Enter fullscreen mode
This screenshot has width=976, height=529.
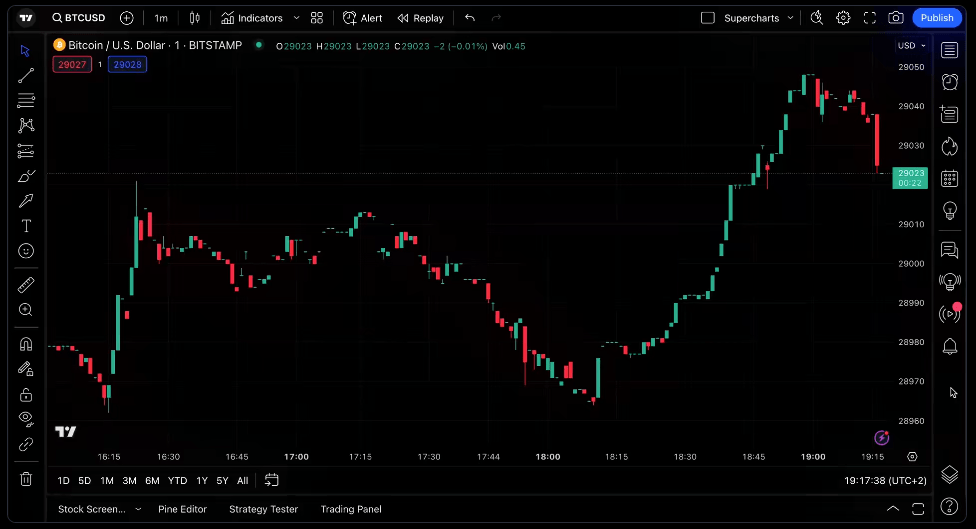(x=870, y=18)
